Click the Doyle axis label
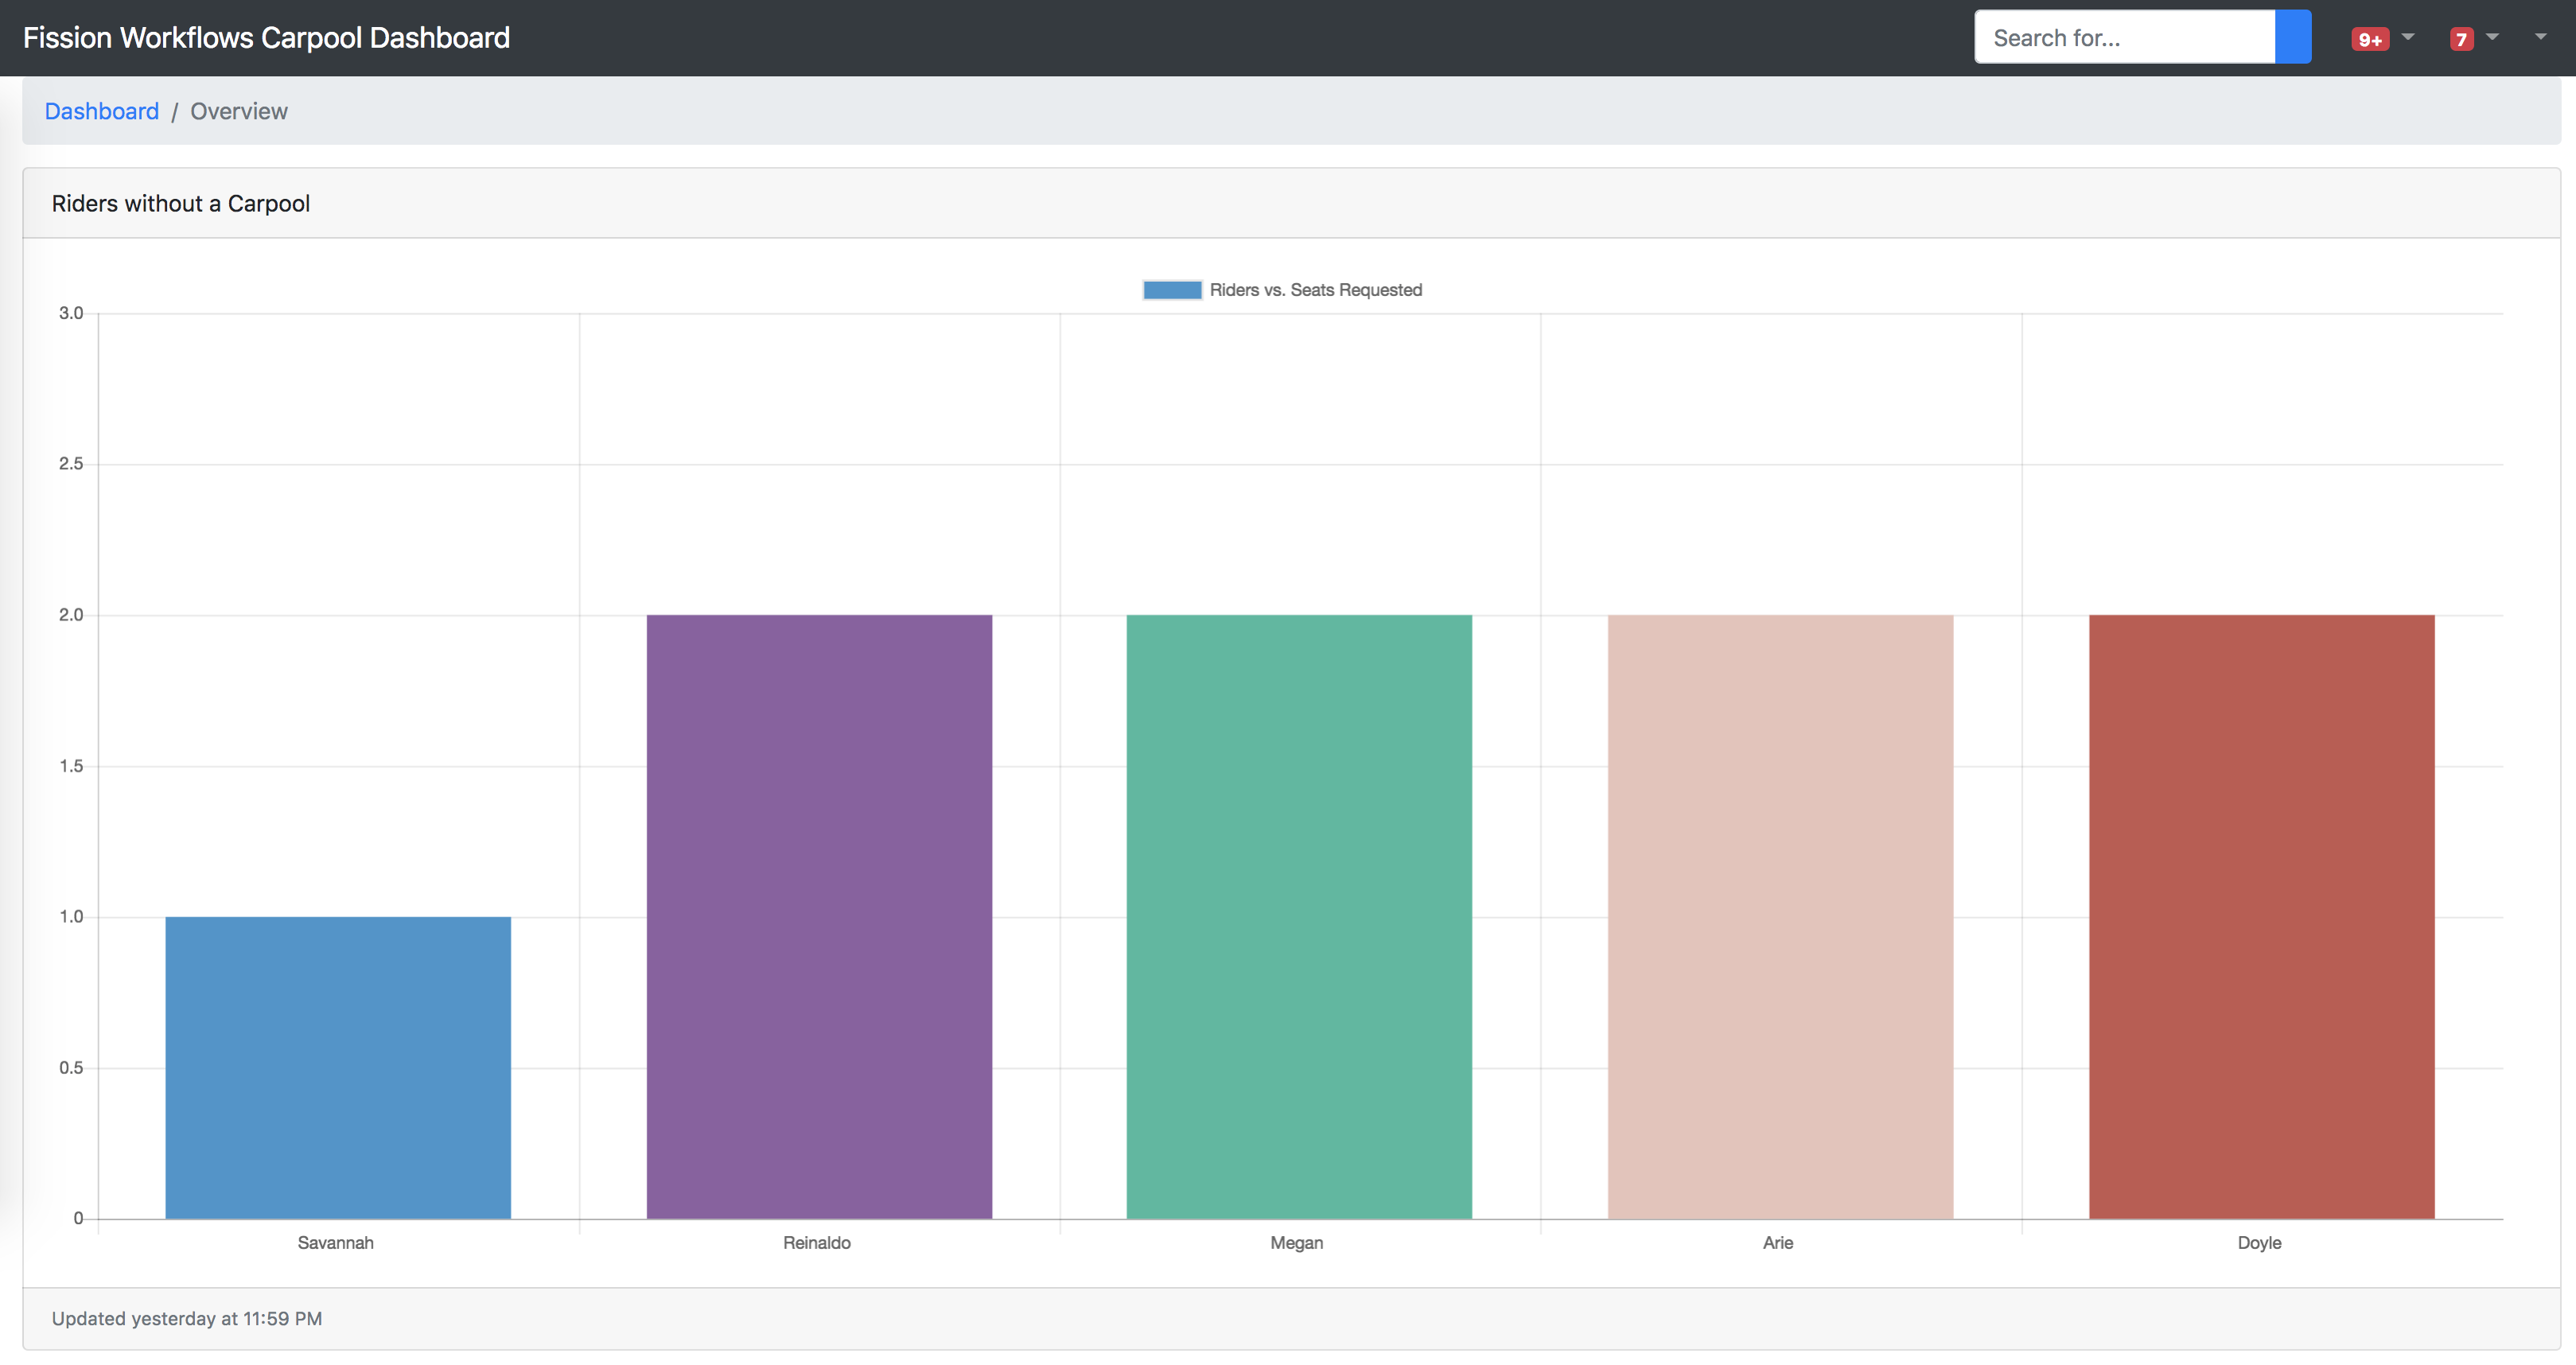 point(2260,1243)
